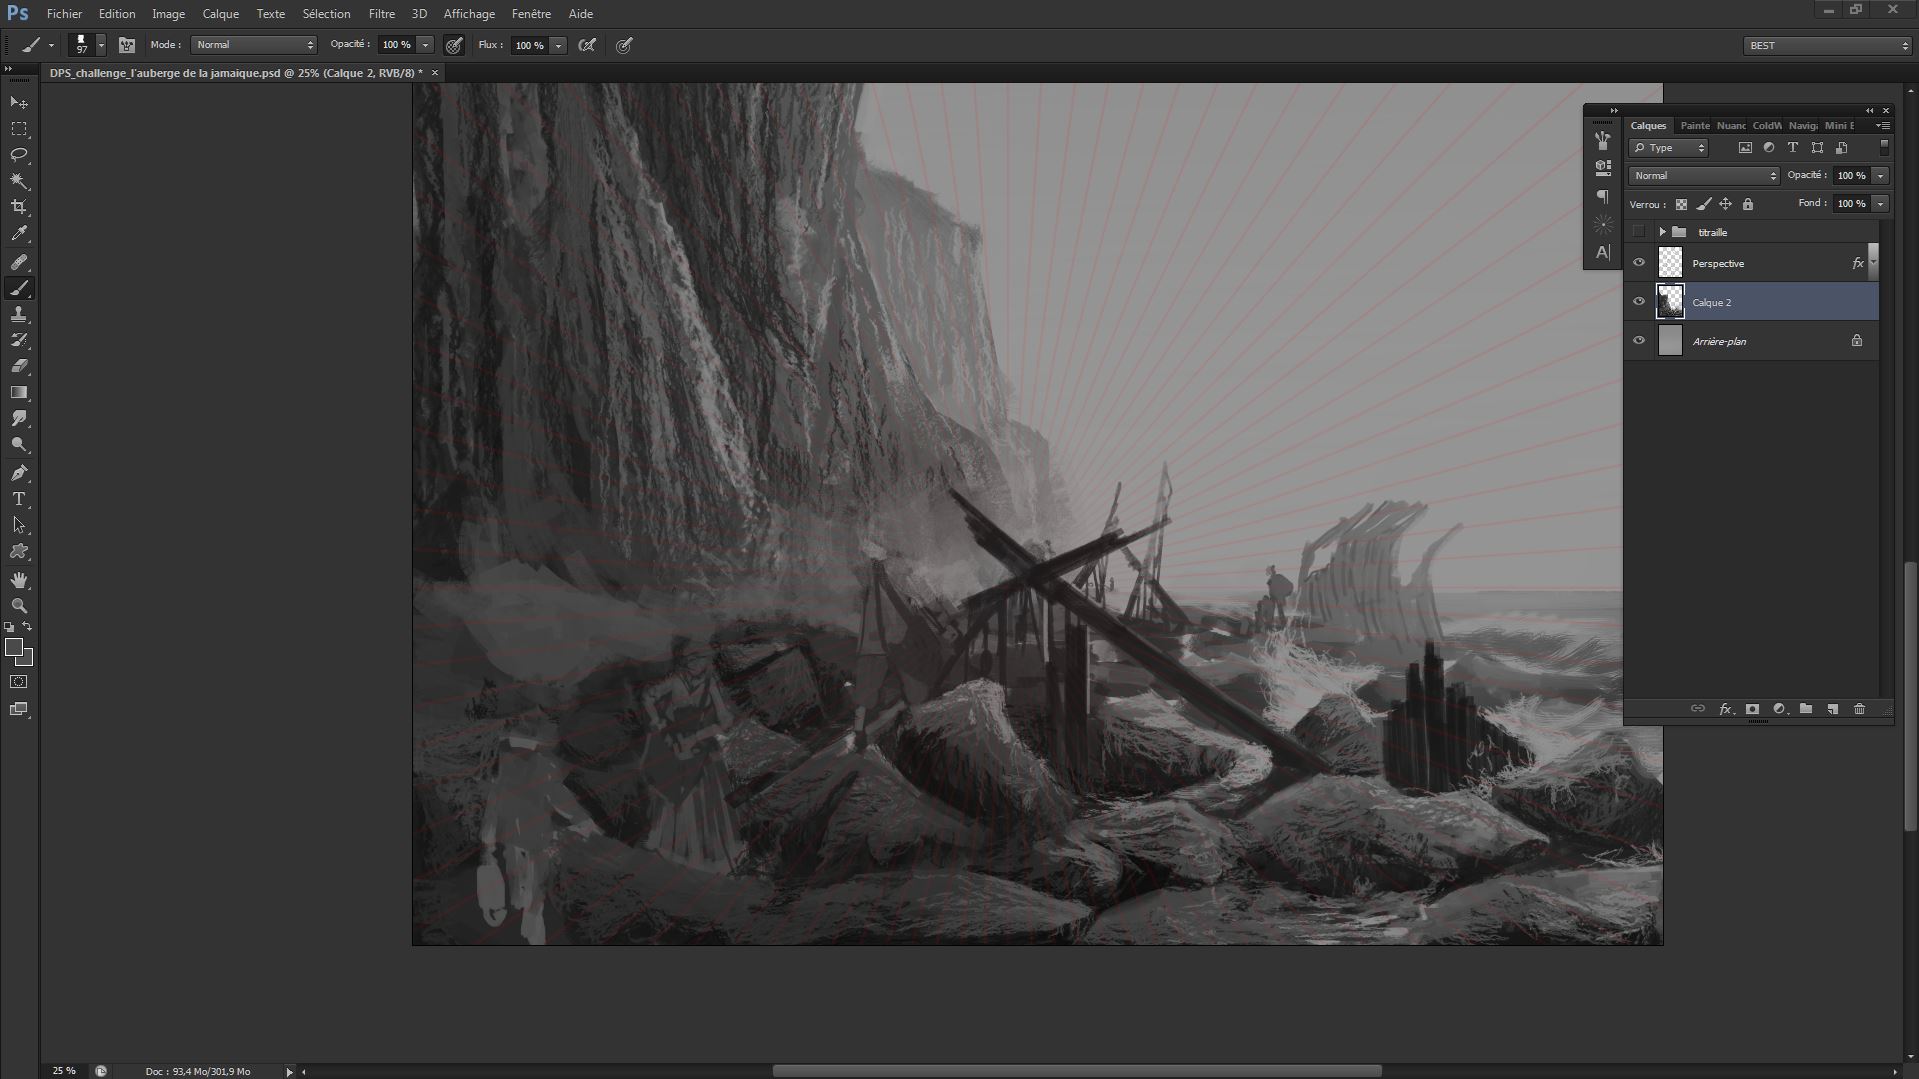Click the delete layer trash icon
Screen dimensions: 1919x1079
point(1859,709)
